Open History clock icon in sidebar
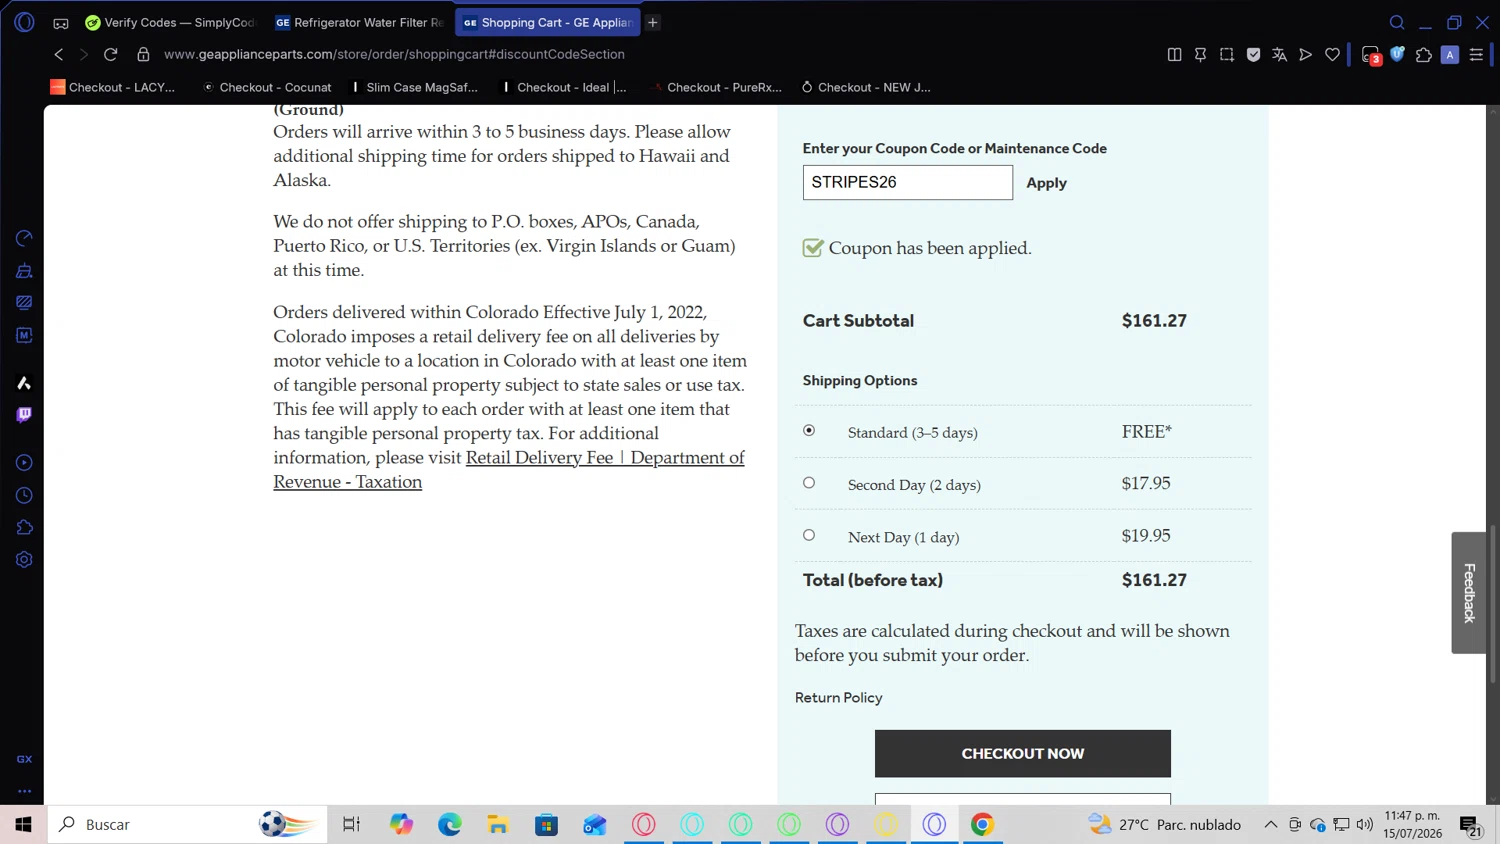This screenshot has height=844, width=1500. 24,495
